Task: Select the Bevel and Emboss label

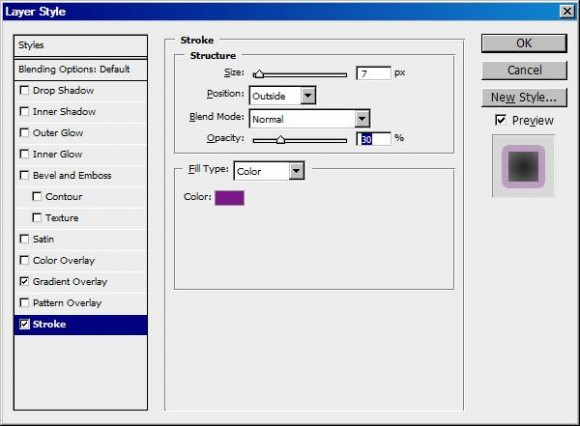Action: pos(72,175)
